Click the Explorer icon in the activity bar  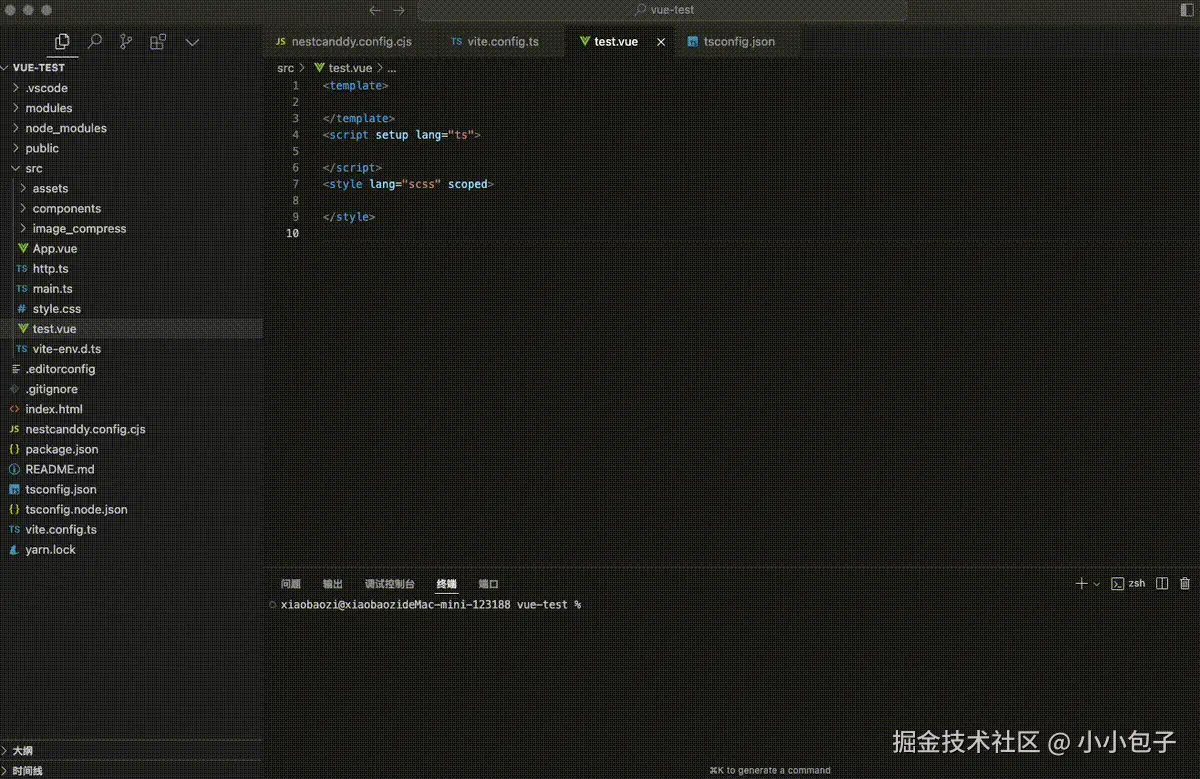coord(61,42)
